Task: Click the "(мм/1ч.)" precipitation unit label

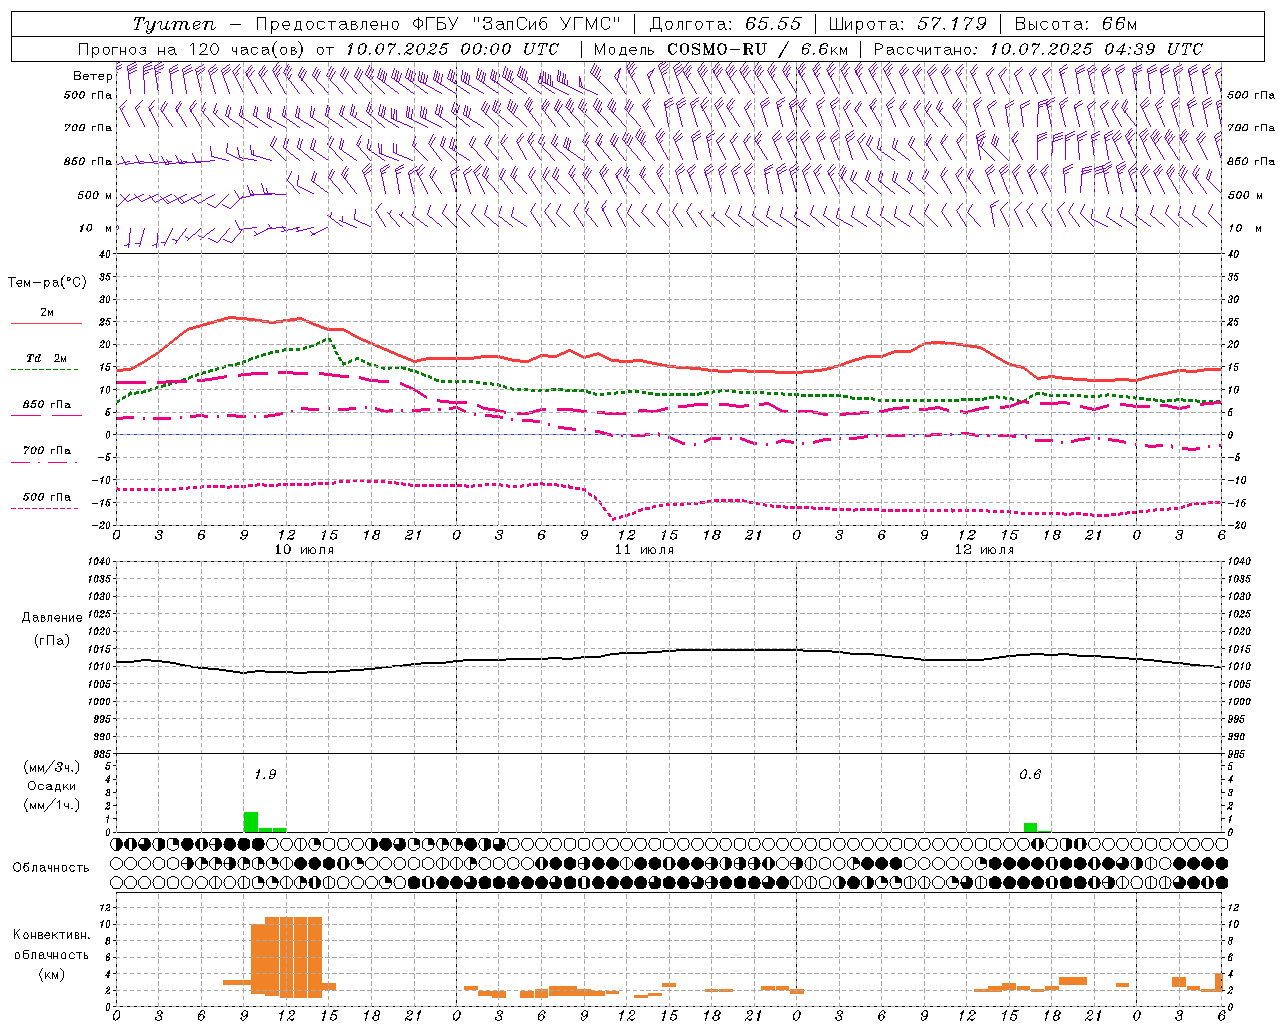Action: point(52,805)
